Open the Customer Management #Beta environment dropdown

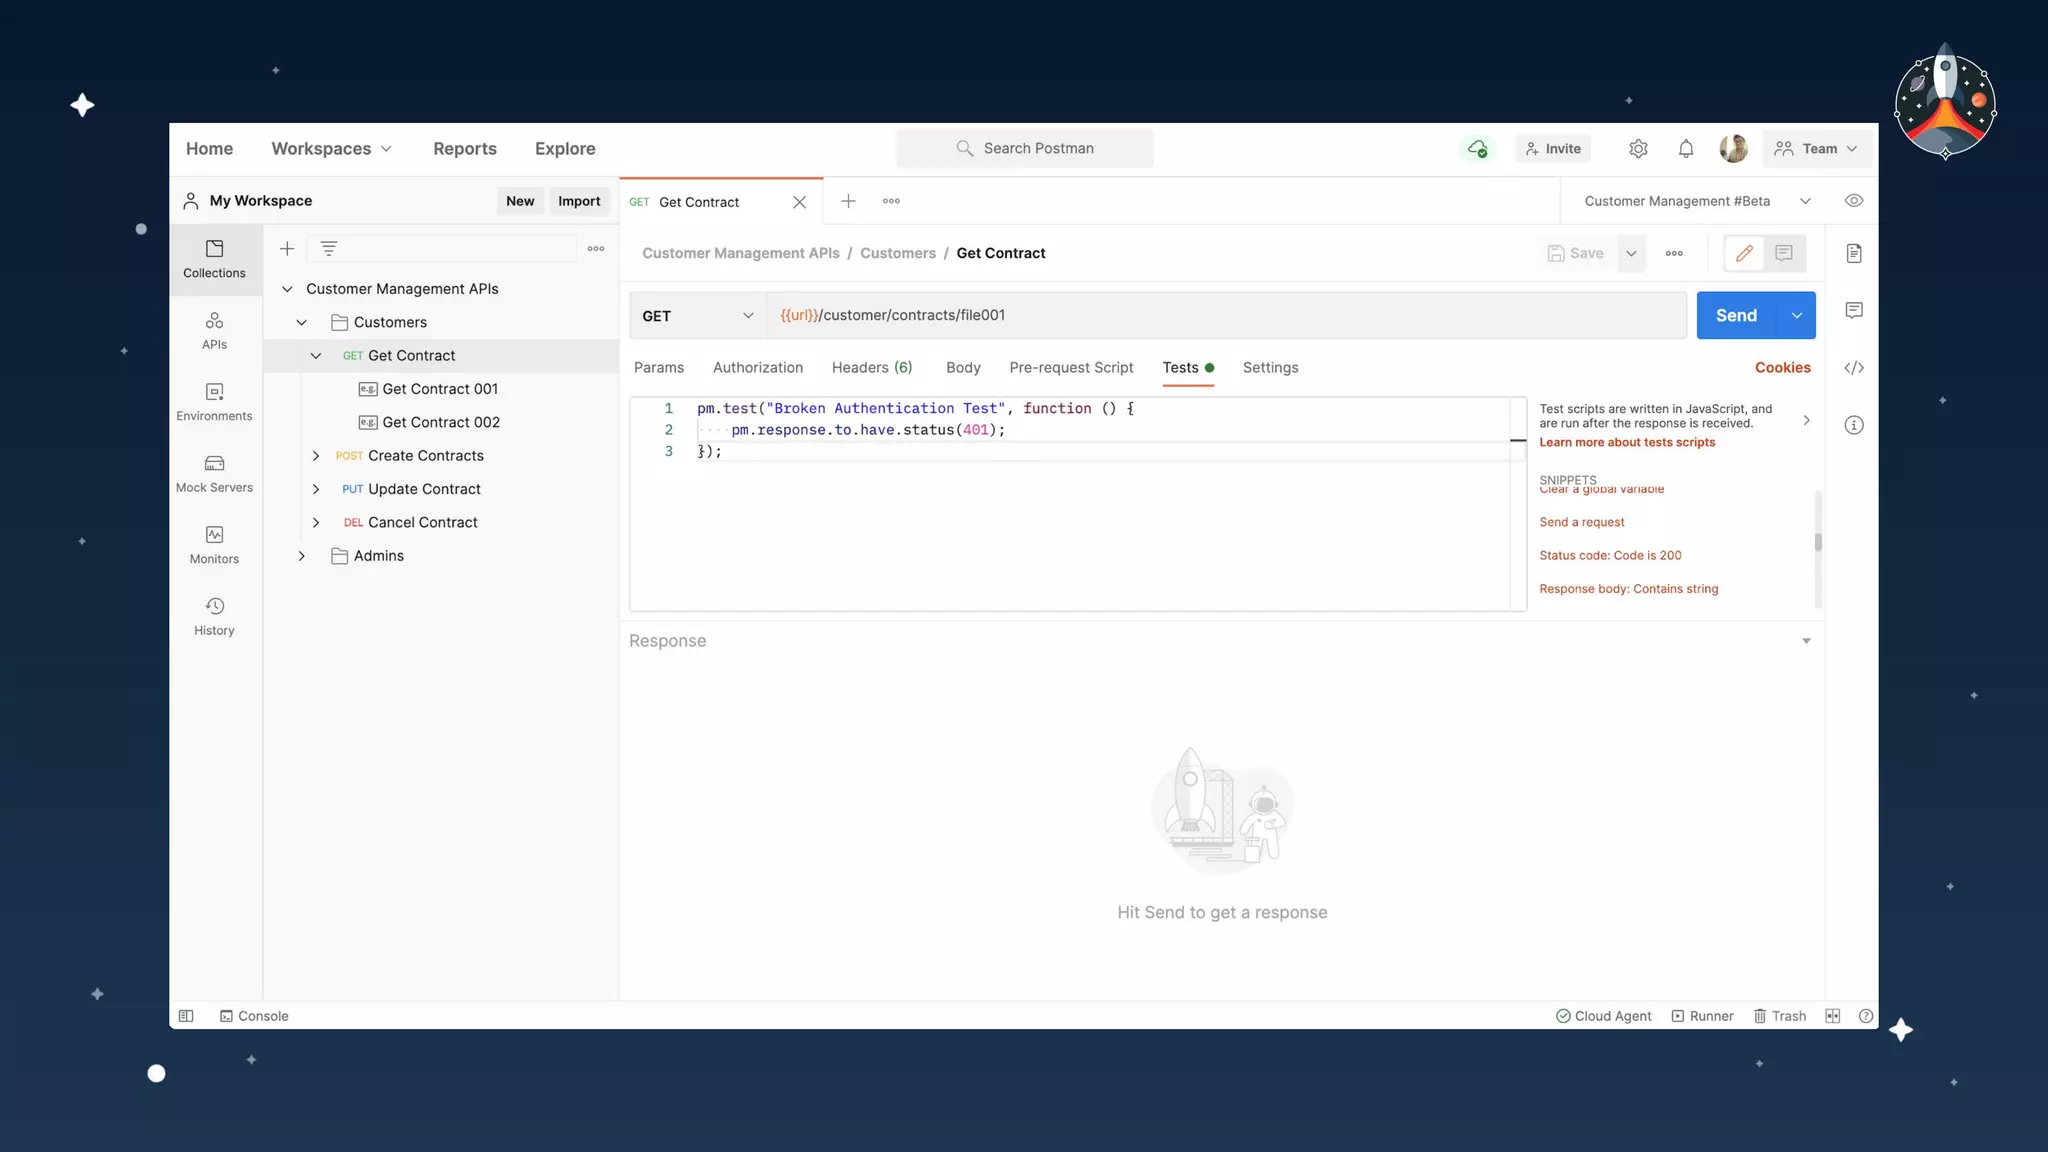click(x=1697, y=201)
